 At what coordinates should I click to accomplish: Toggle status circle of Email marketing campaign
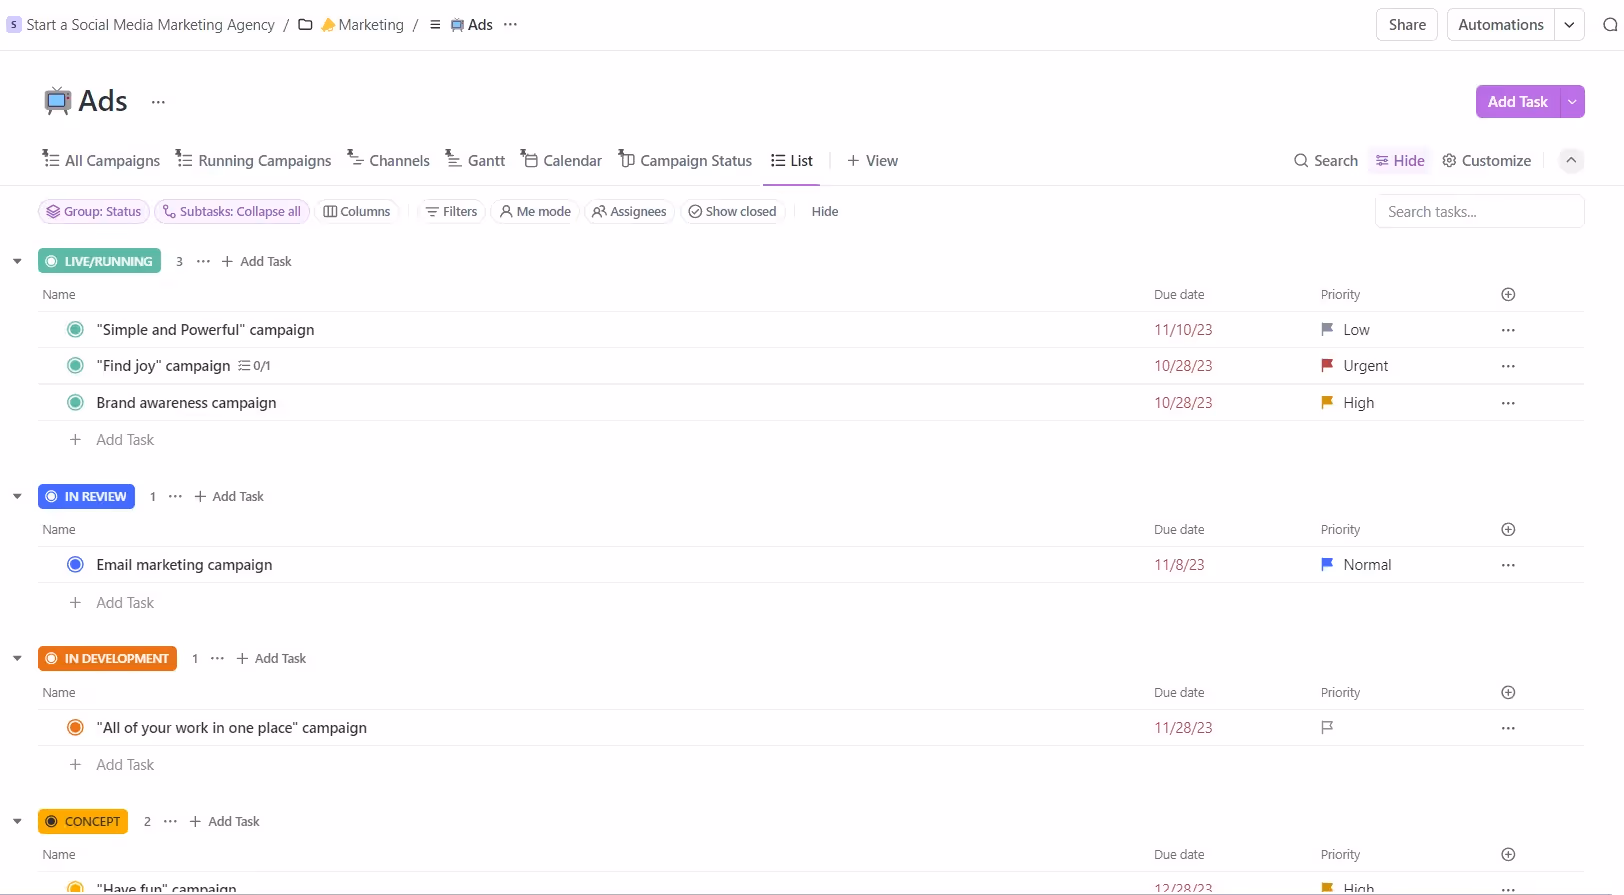(x=75, y=565)
